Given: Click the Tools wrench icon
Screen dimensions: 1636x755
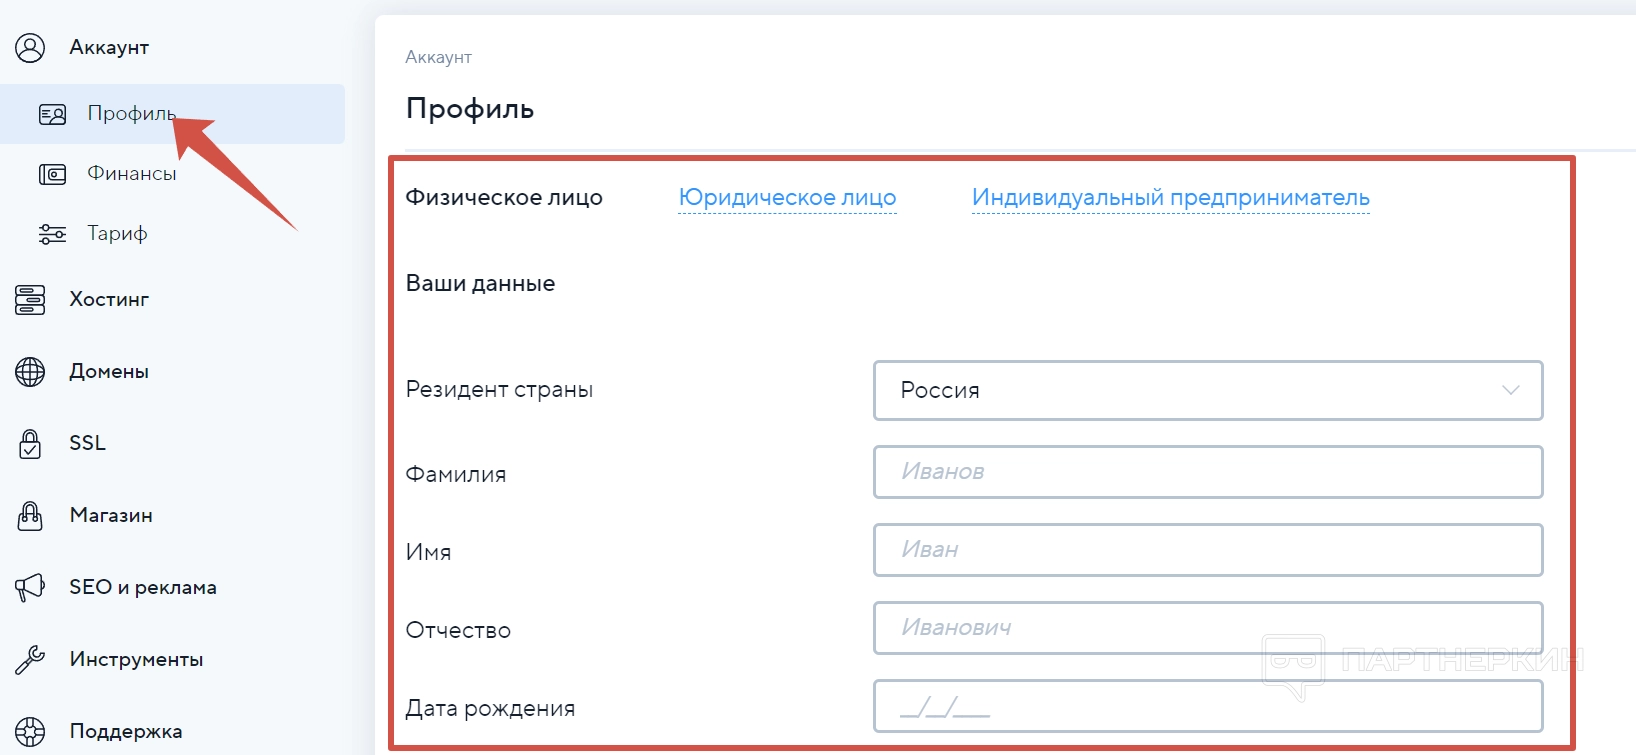Looking at the screenshot, I should 30,659.
